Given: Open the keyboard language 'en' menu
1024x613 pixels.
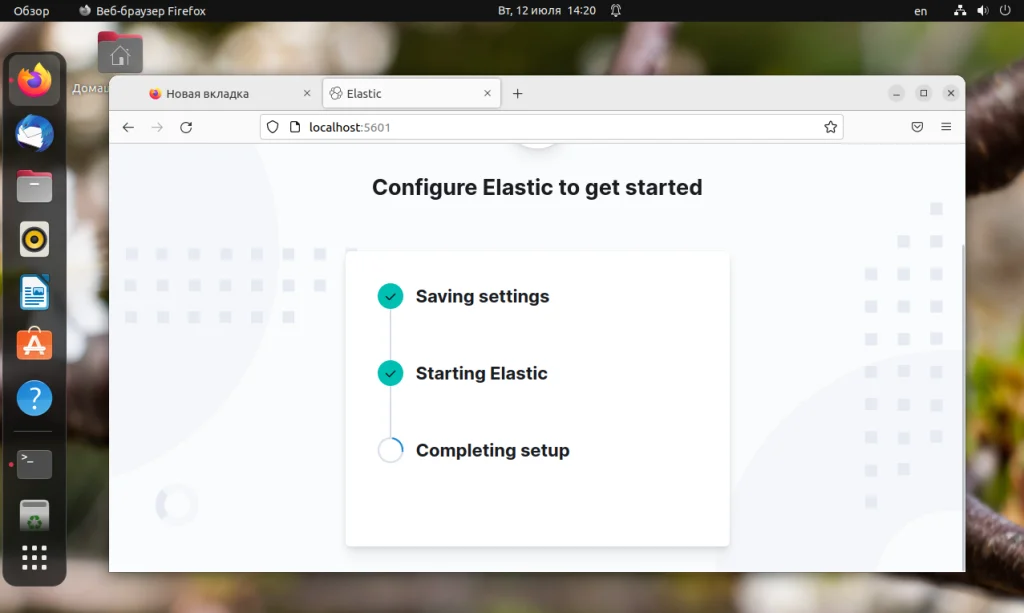Looking at the screenshot, I should (920, 11).
